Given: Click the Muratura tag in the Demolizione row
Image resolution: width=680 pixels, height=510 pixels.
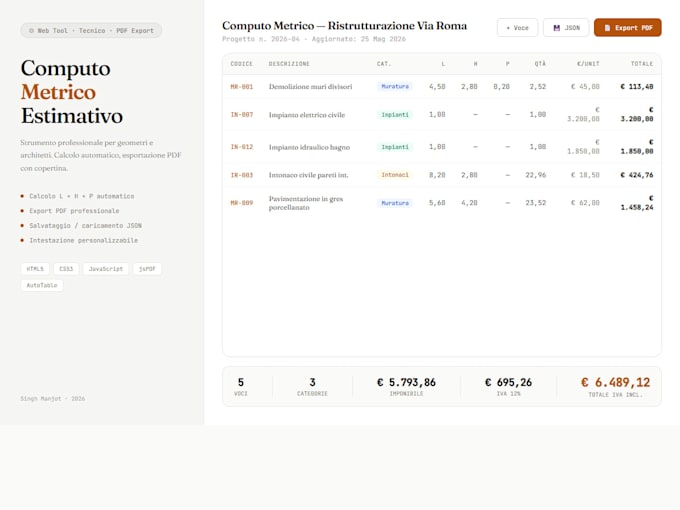Looking at the screenshot, I should pos(395,86).
